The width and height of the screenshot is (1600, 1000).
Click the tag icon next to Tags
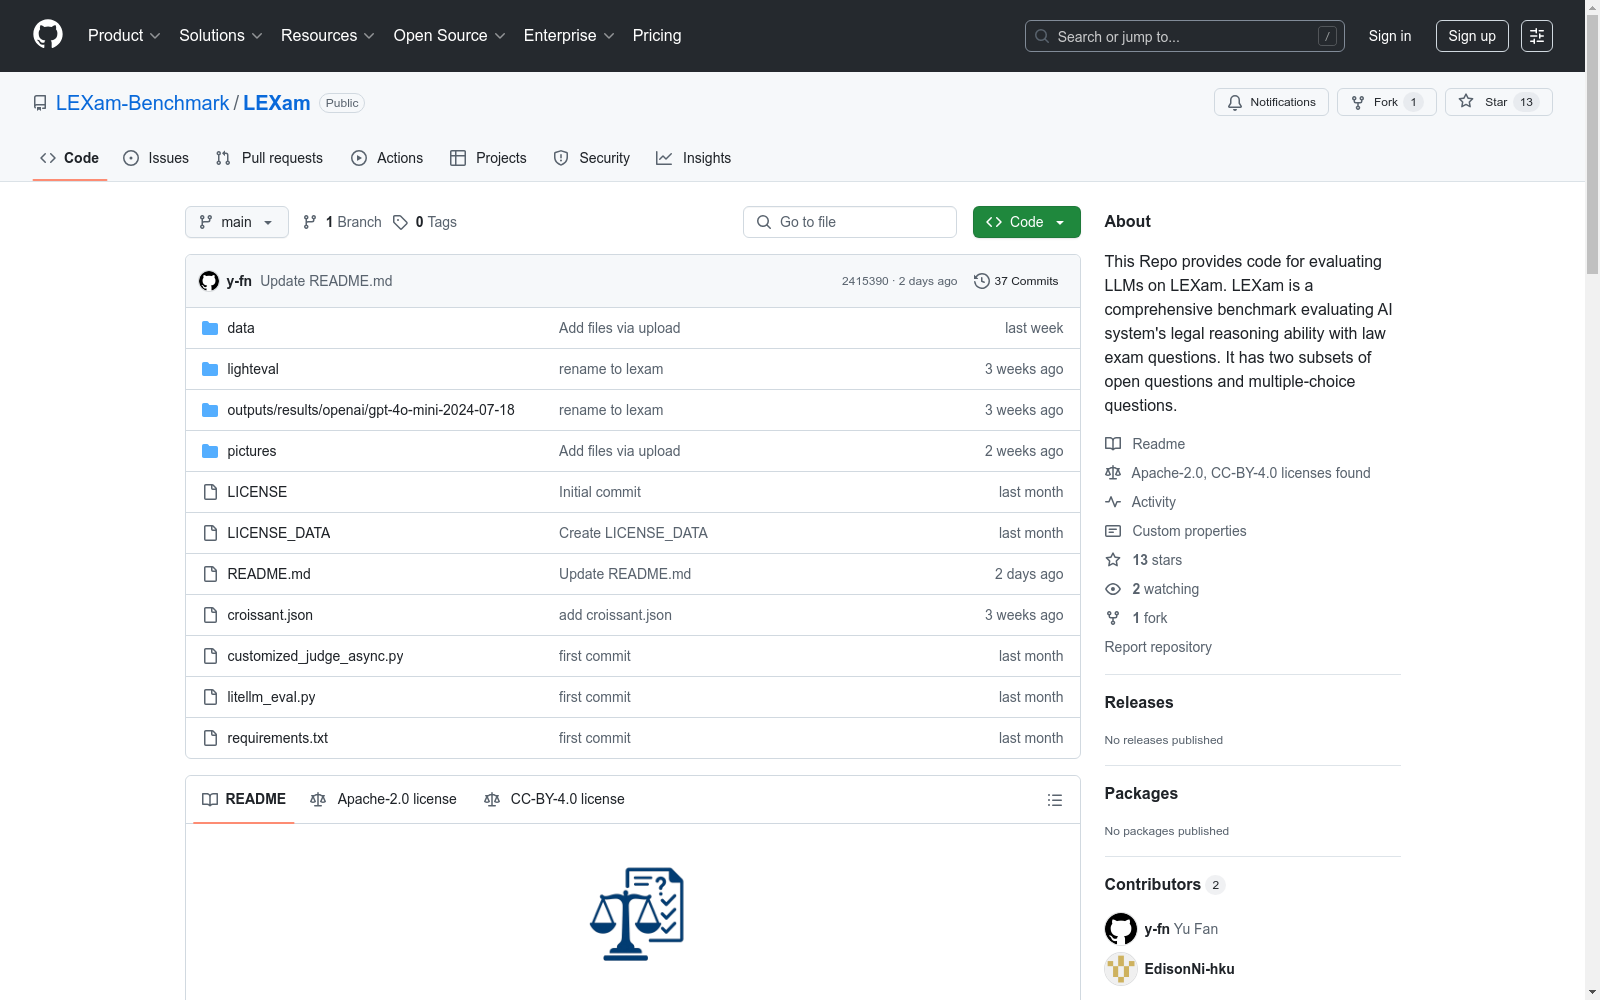400,222
